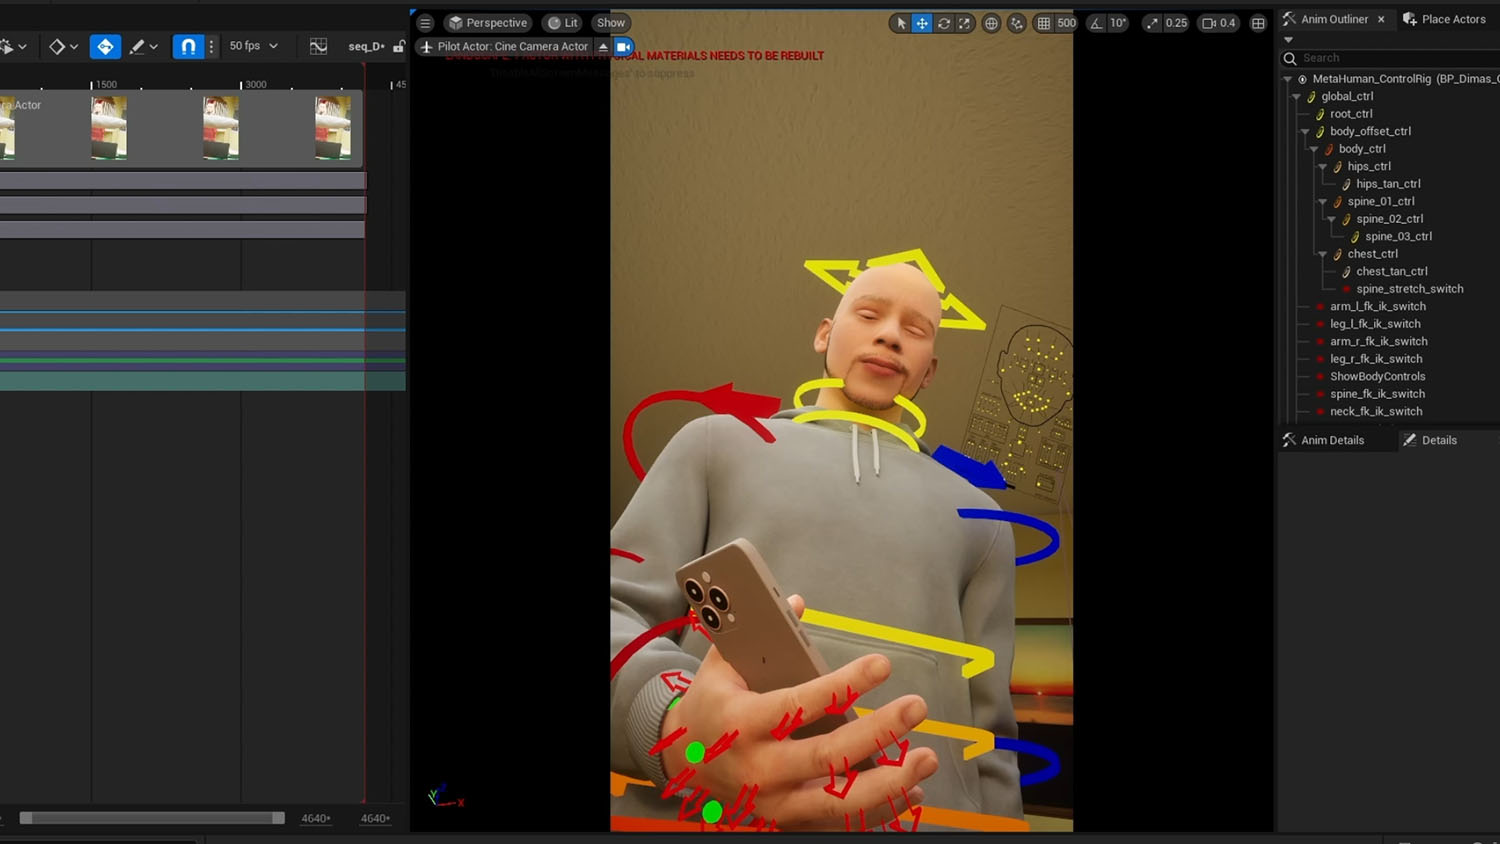The height and width of the screenshot is (844, 1500).
Task: Toggle the sequence lock icon
Action: pos(399,46)
